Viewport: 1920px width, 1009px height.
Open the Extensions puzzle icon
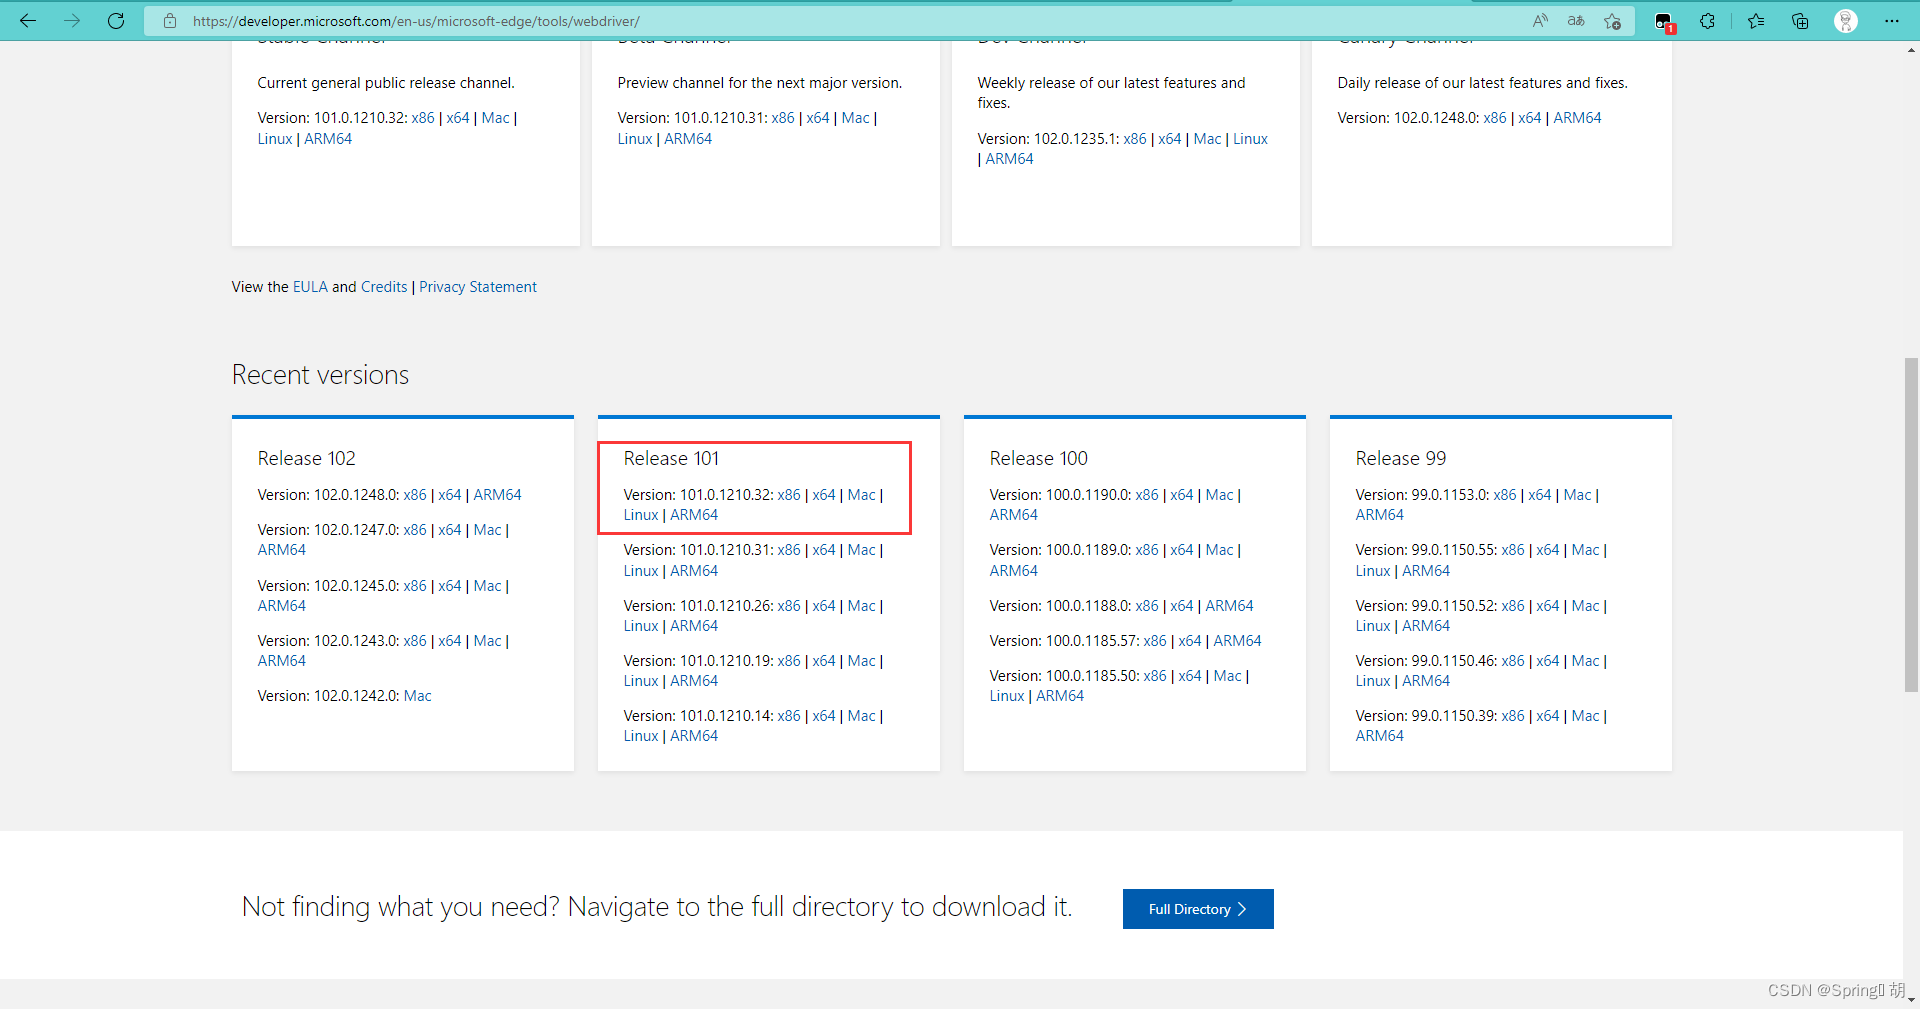(1708, 21)
